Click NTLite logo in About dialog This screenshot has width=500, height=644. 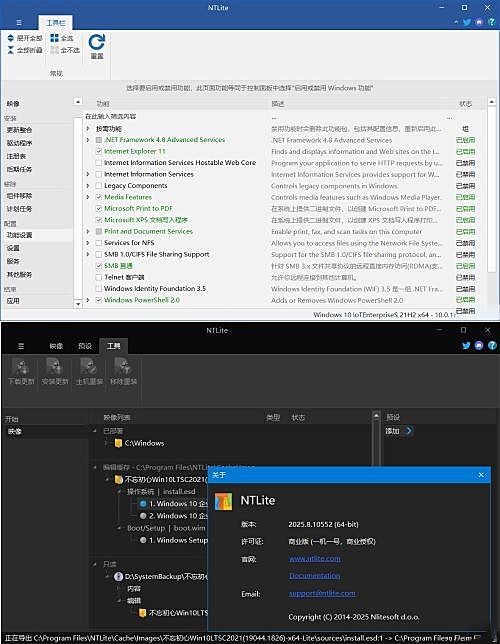[x=224, y=501]
